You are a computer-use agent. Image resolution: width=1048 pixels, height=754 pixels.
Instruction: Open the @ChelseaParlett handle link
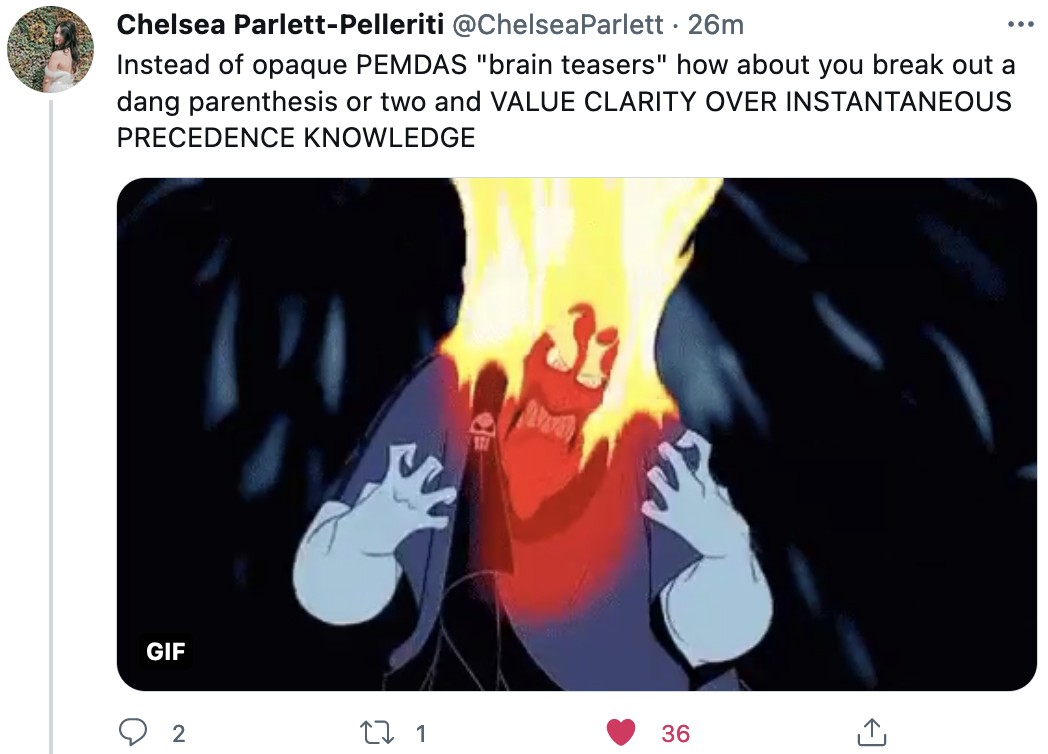point(559,25)
